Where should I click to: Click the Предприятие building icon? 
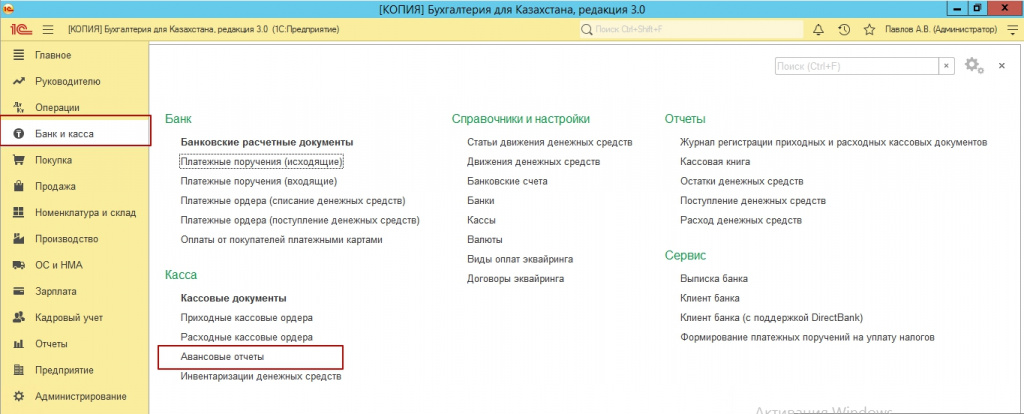(x=19, y=370)
